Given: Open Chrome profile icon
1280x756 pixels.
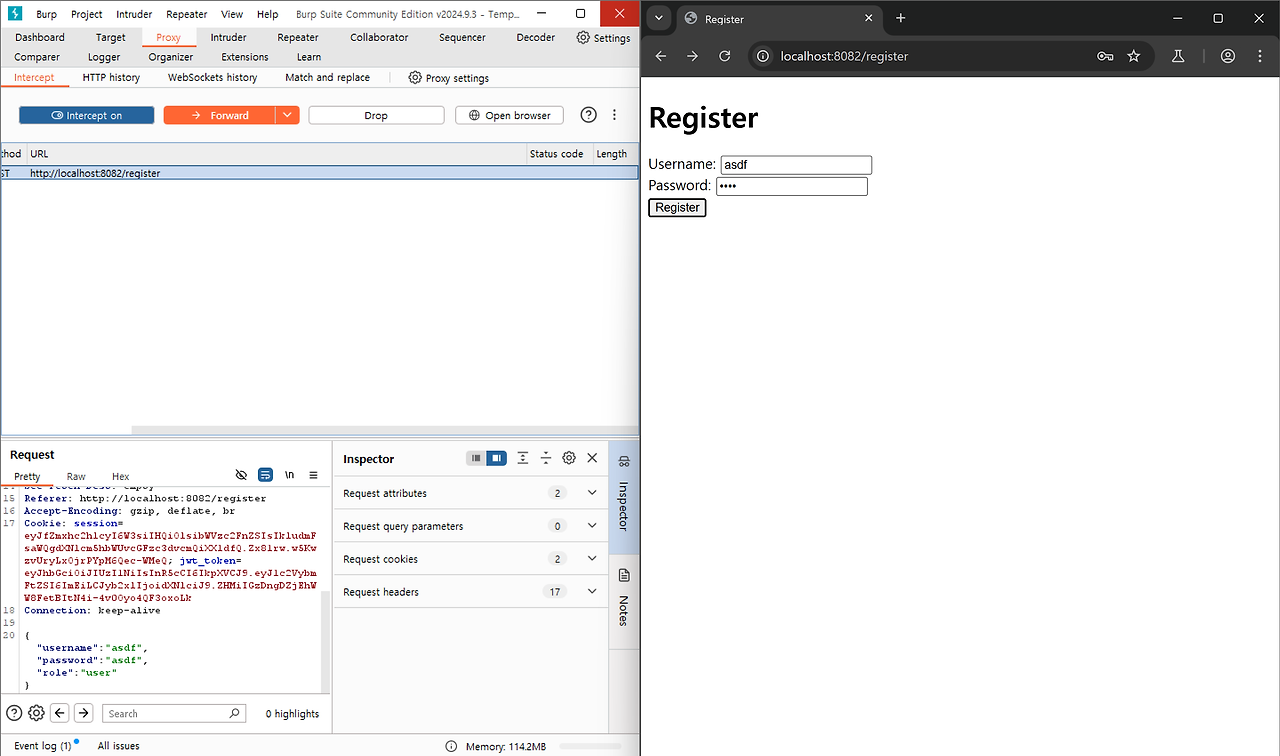Looking at the screenshot, I should click(x=1227, y=56).
